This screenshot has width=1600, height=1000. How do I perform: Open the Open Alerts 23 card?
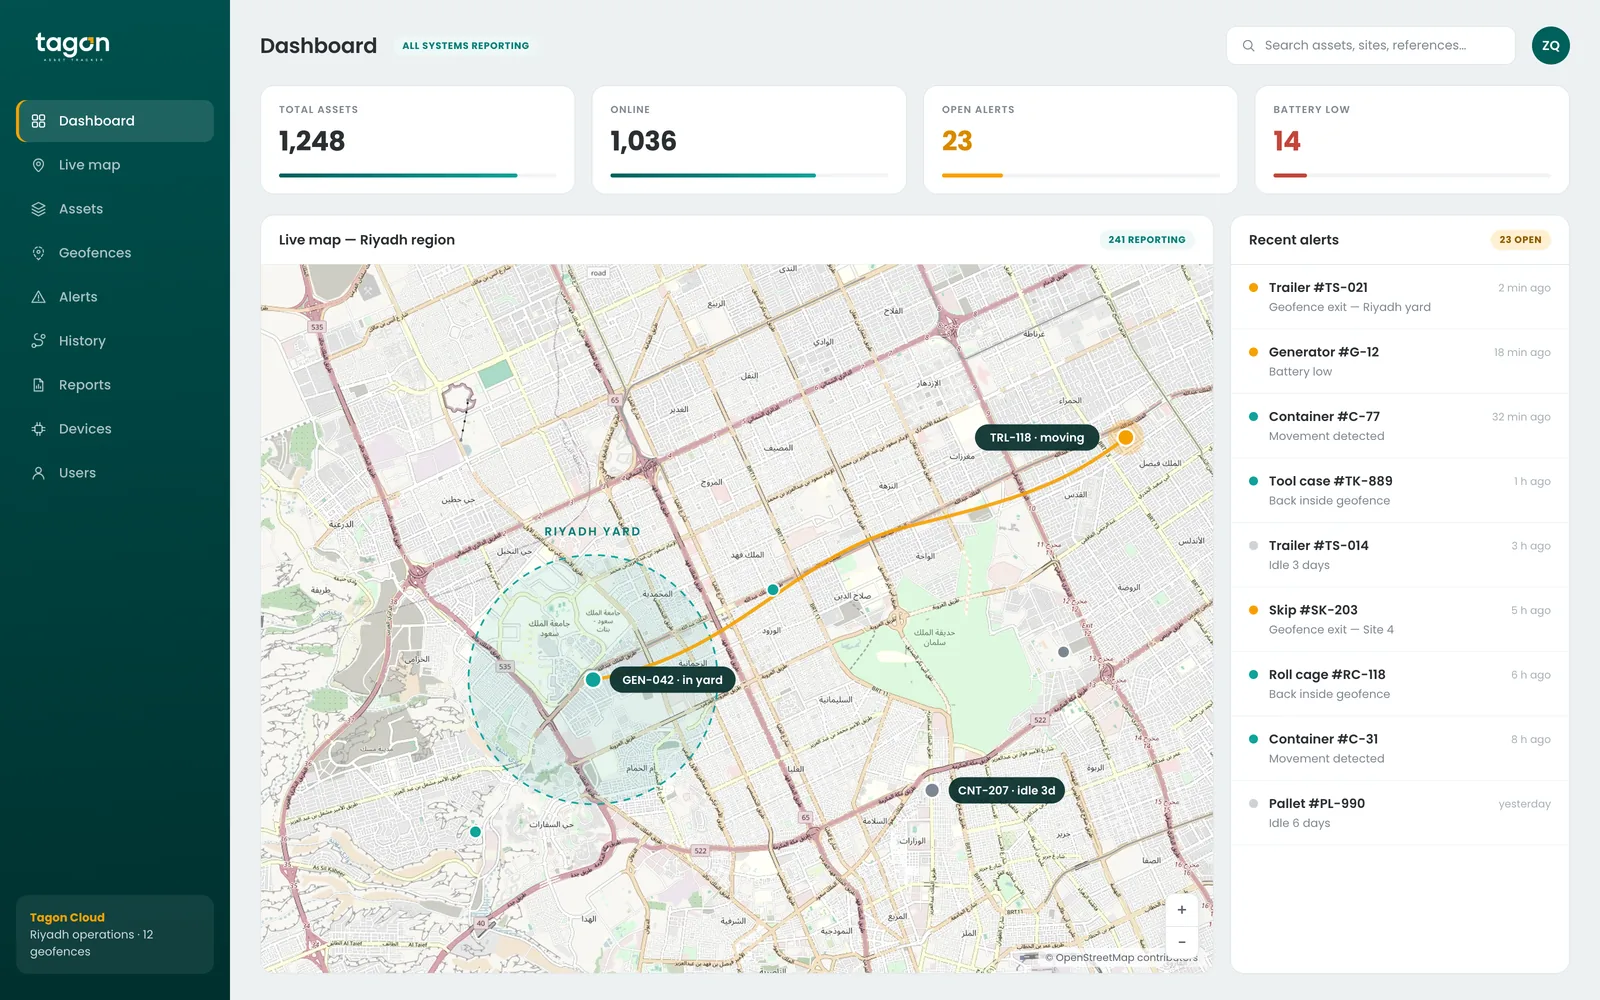1081,140
